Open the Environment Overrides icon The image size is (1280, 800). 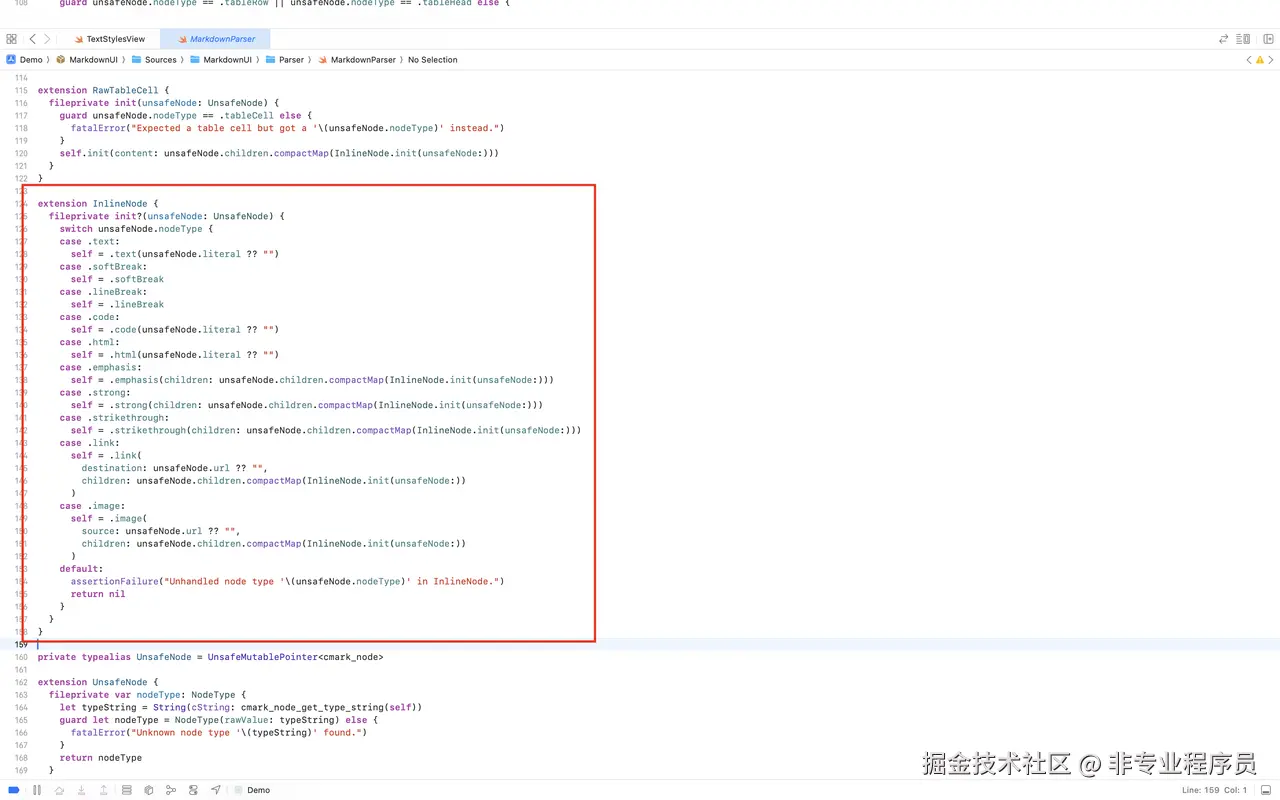coord(193,790)
